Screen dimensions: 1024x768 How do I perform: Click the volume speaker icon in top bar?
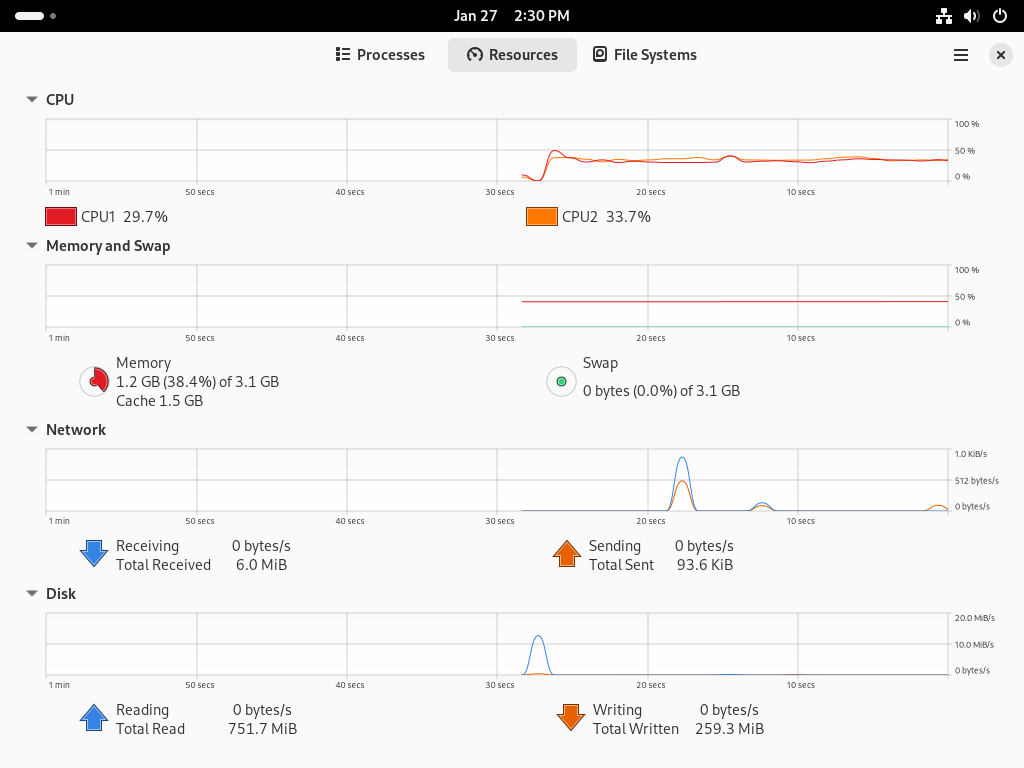[x=972, y=16]
